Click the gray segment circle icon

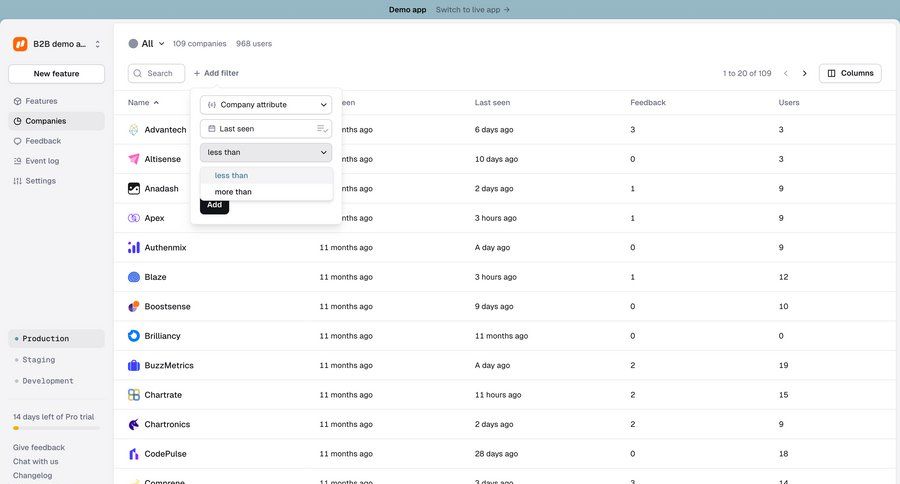[133, 44]
